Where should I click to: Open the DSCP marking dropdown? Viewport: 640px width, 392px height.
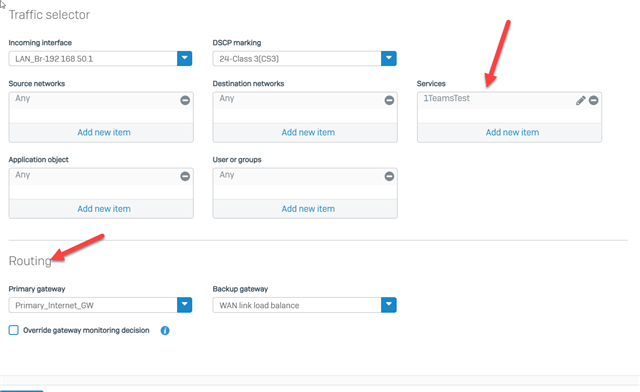point(389,58)
